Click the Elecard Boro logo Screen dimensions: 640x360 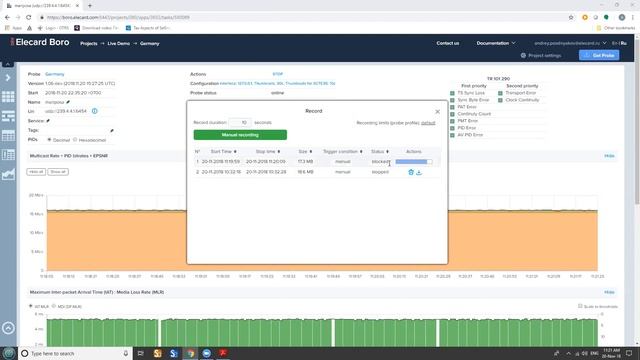40,42
